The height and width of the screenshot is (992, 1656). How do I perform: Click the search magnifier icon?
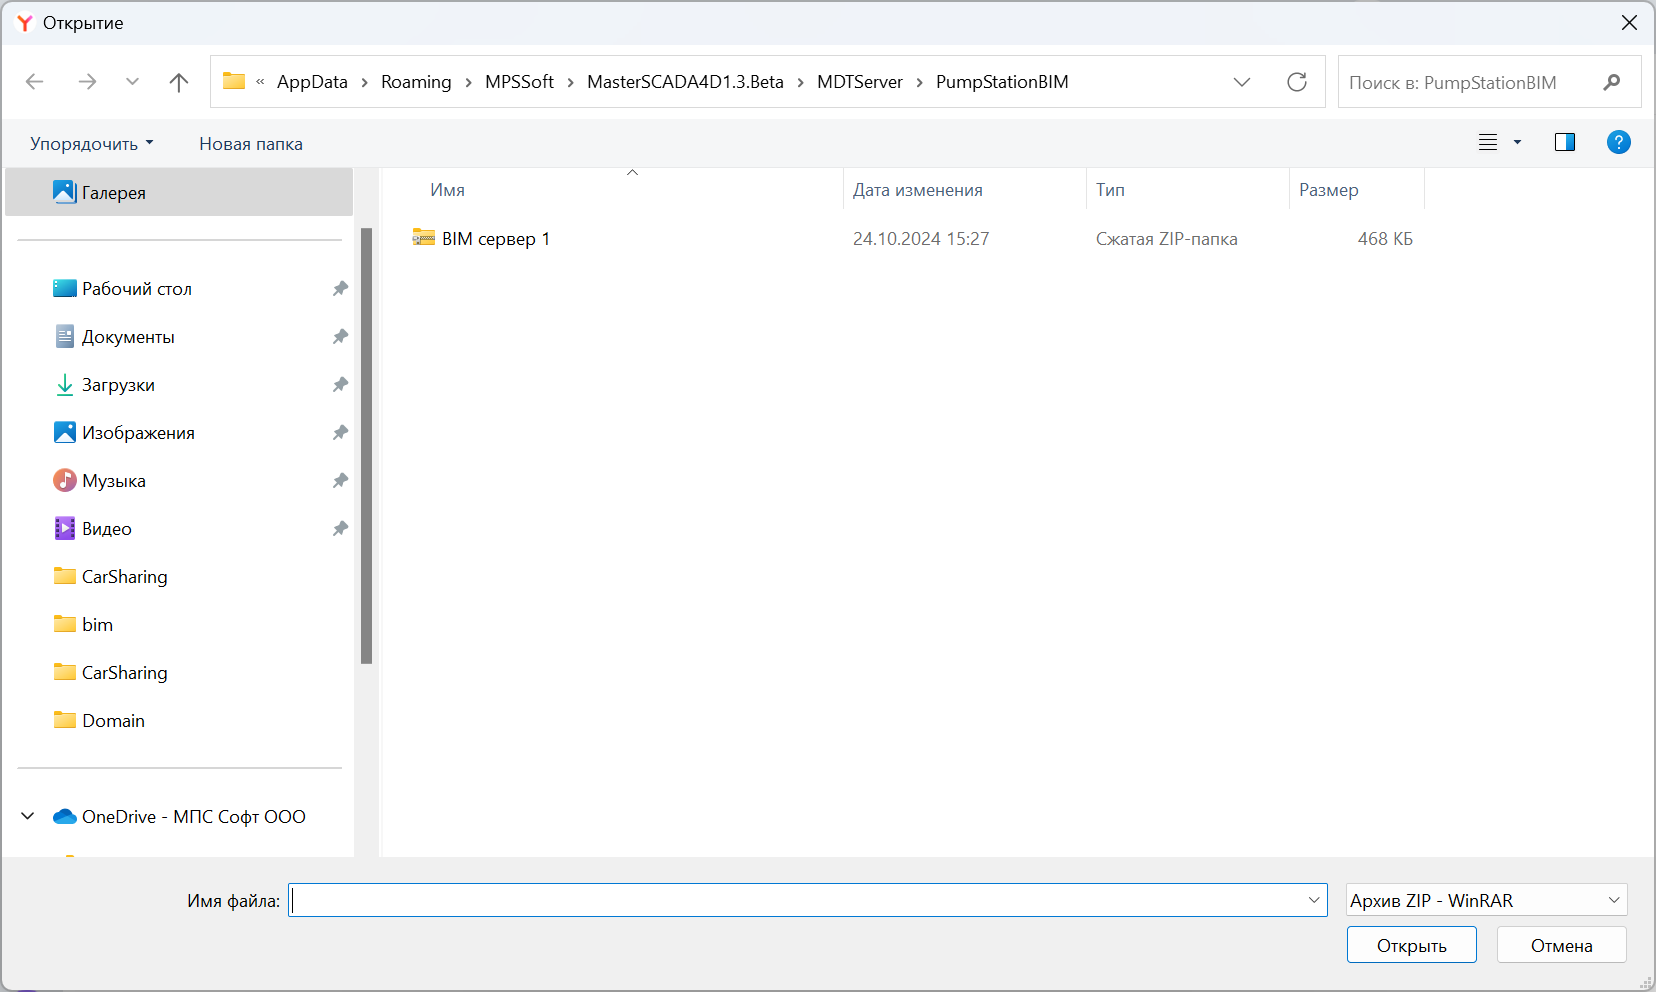pyautogui.click(x=1611, y=82)
